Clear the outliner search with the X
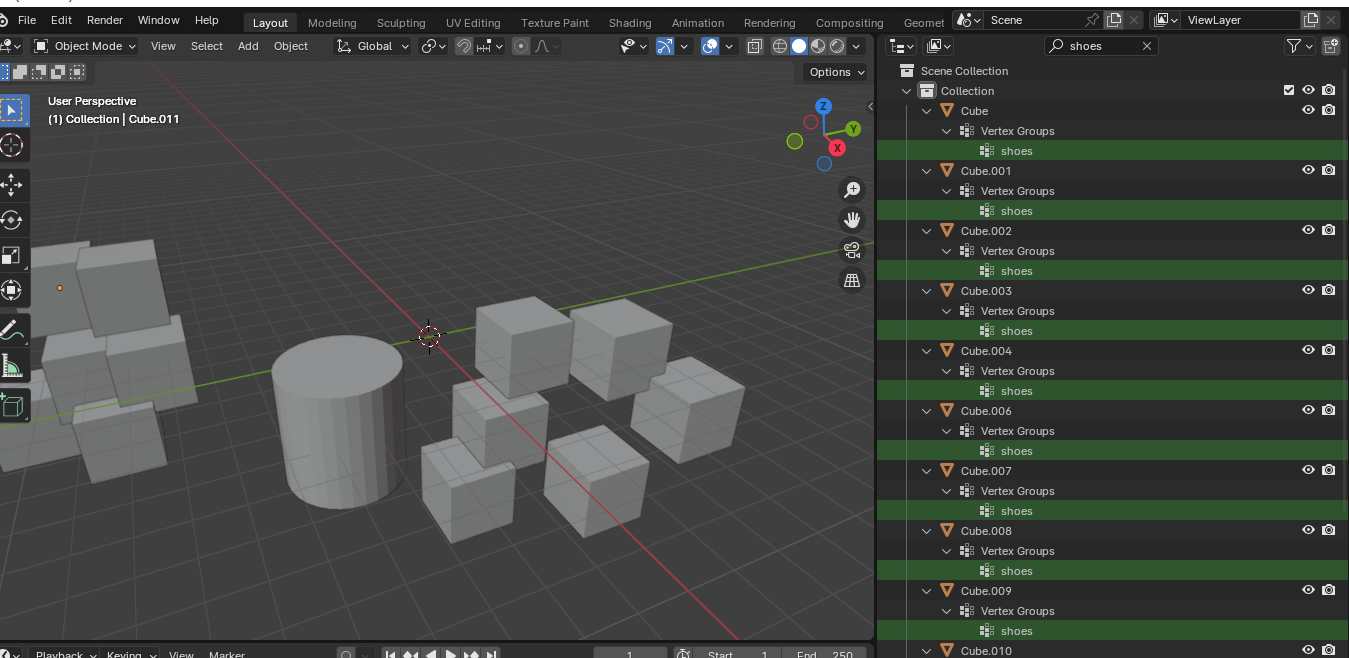Image resolution: width=1349 pixels, height=658 pixels. [x=1147, y=46]
